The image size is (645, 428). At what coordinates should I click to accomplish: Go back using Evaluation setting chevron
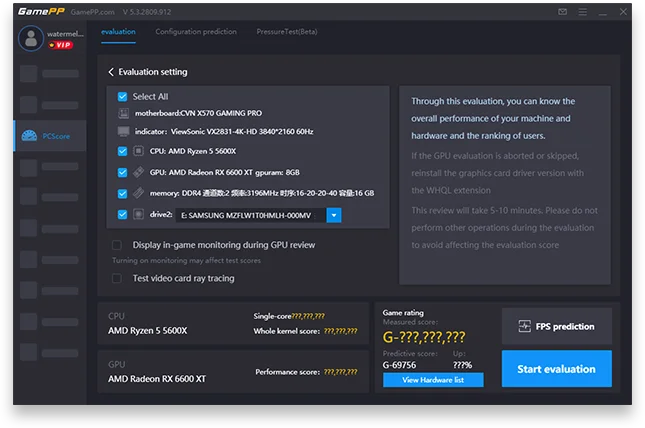(111, 72)
